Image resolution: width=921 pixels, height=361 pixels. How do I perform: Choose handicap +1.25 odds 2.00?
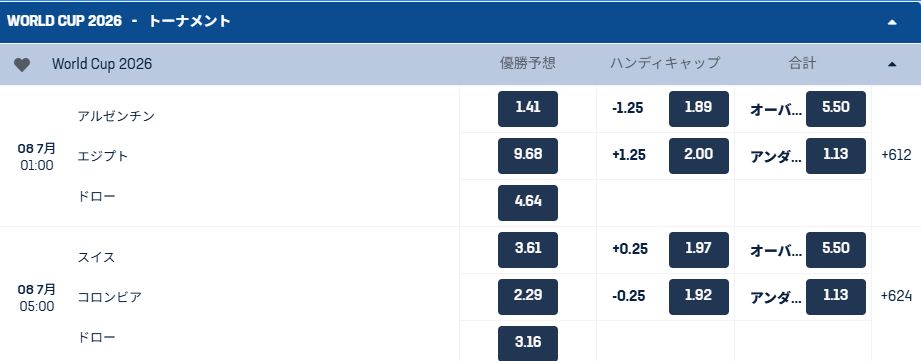(x=698, y=156)
